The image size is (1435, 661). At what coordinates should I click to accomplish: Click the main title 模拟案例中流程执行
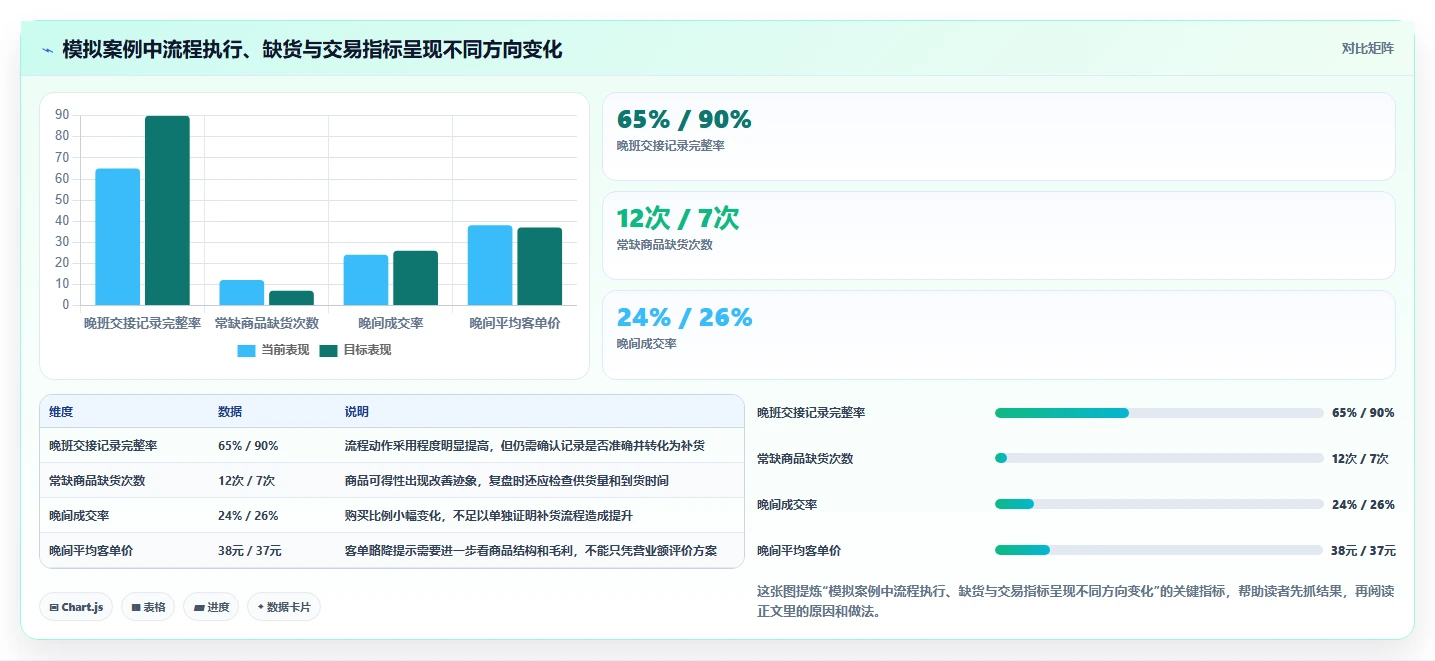click(x=312, y=49)
